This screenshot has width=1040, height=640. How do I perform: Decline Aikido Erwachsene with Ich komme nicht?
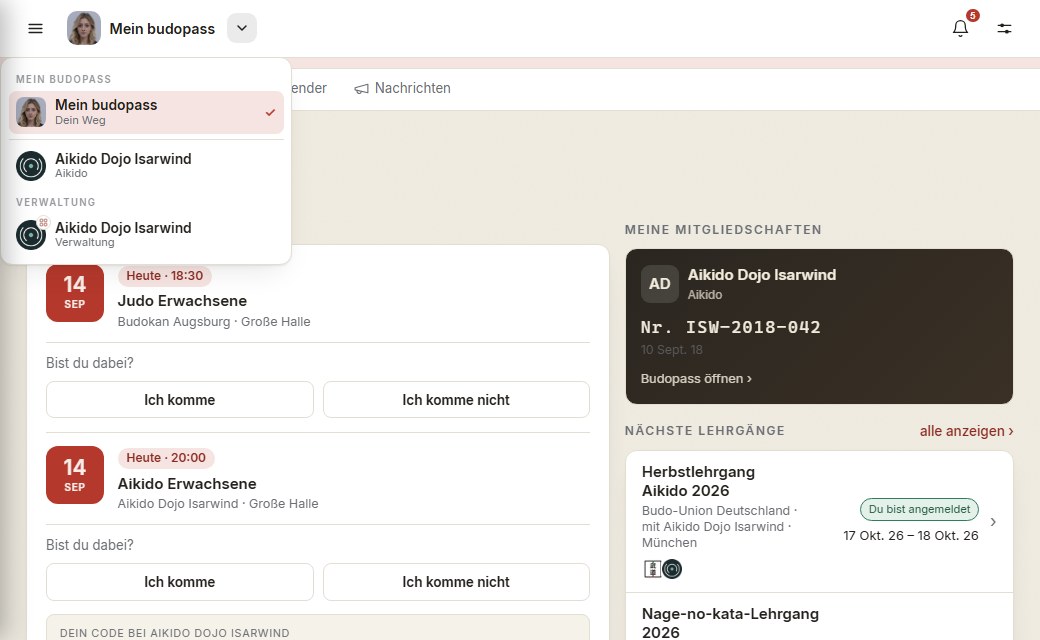coord(456,582)
